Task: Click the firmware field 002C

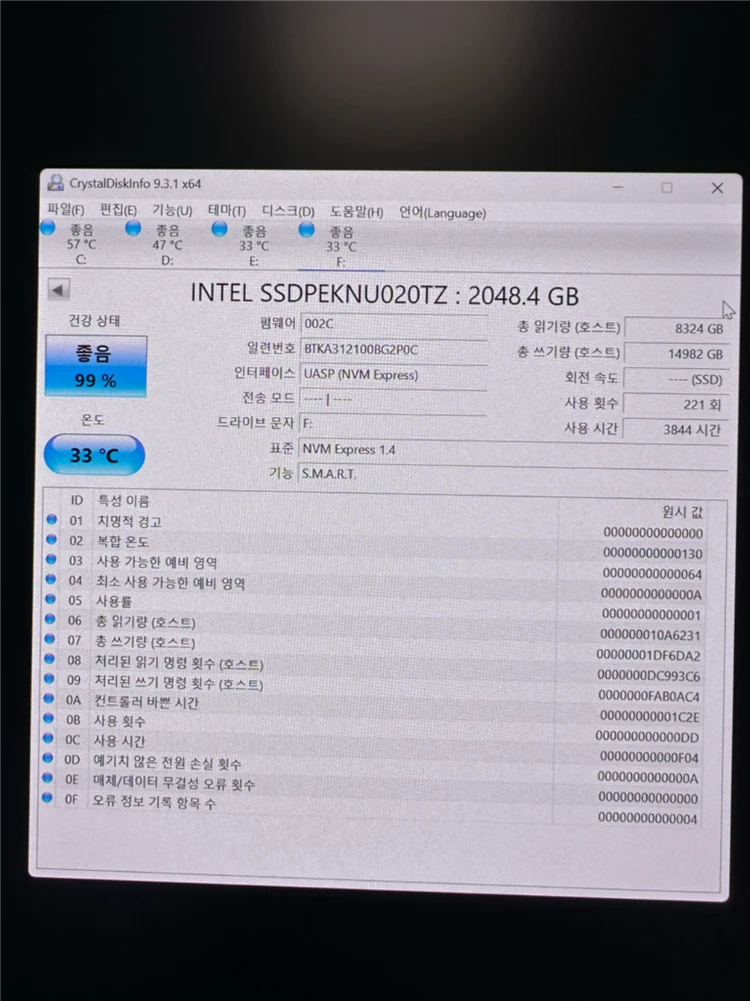Action: tap(394, 324)
